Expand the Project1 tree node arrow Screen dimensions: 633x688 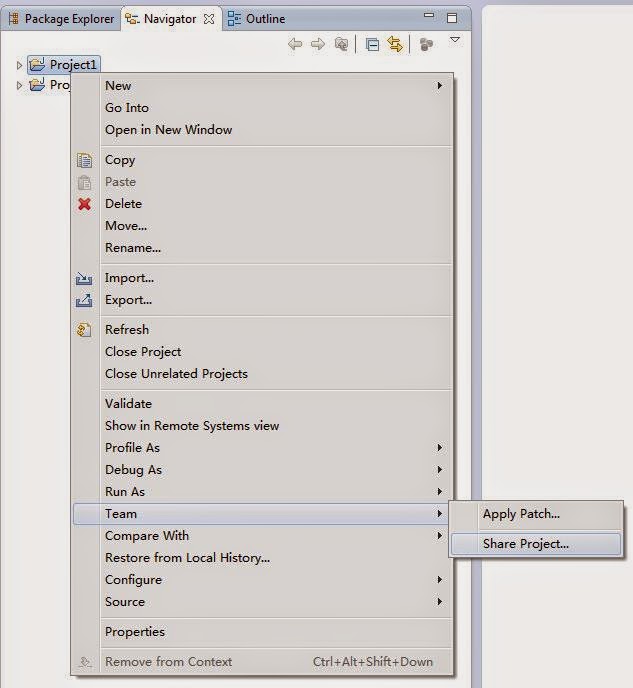coord(19,65)
